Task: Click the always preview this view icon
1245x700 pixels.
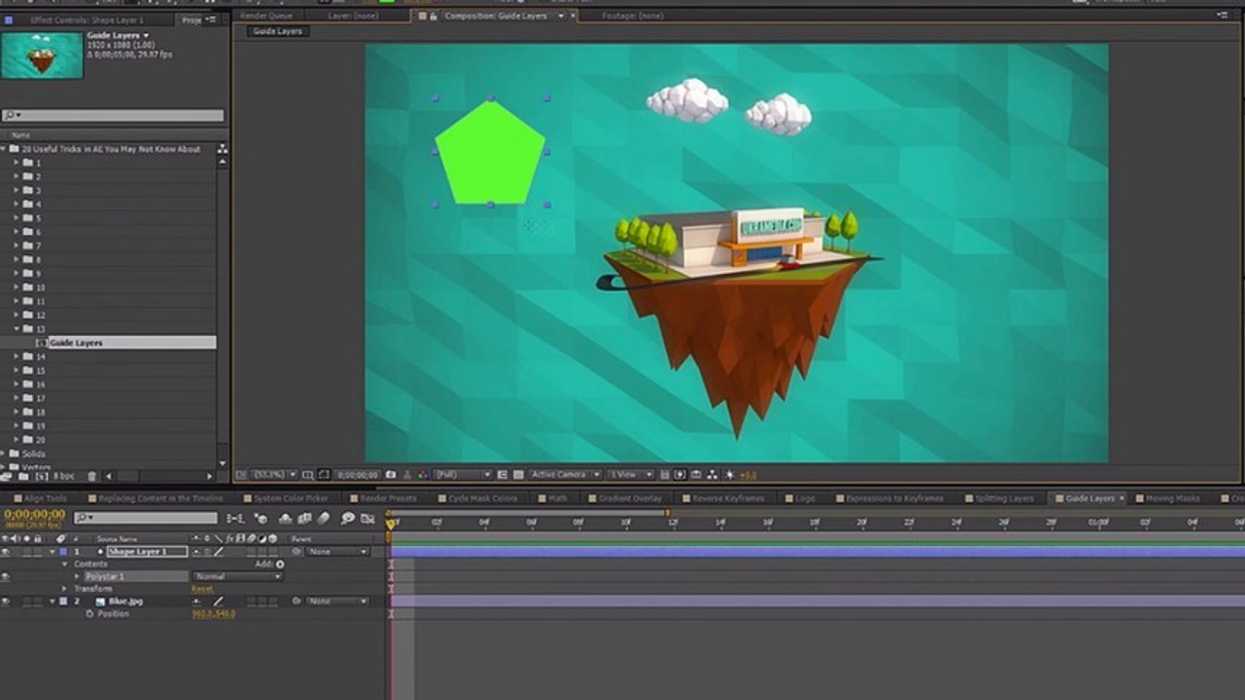Action: [239, 475]
